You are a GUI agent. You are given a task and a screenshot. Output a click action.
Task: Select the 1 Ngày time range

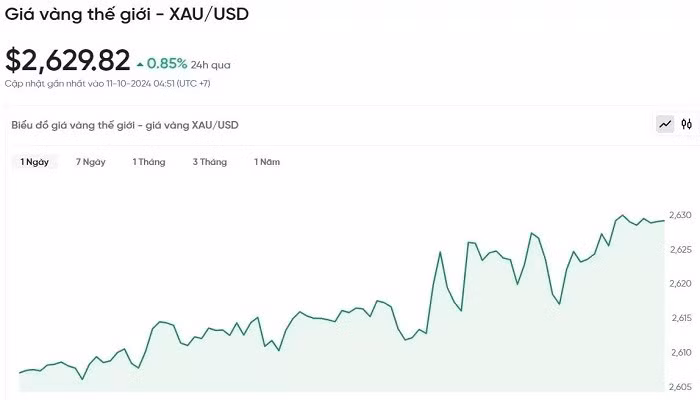point(35,162)
